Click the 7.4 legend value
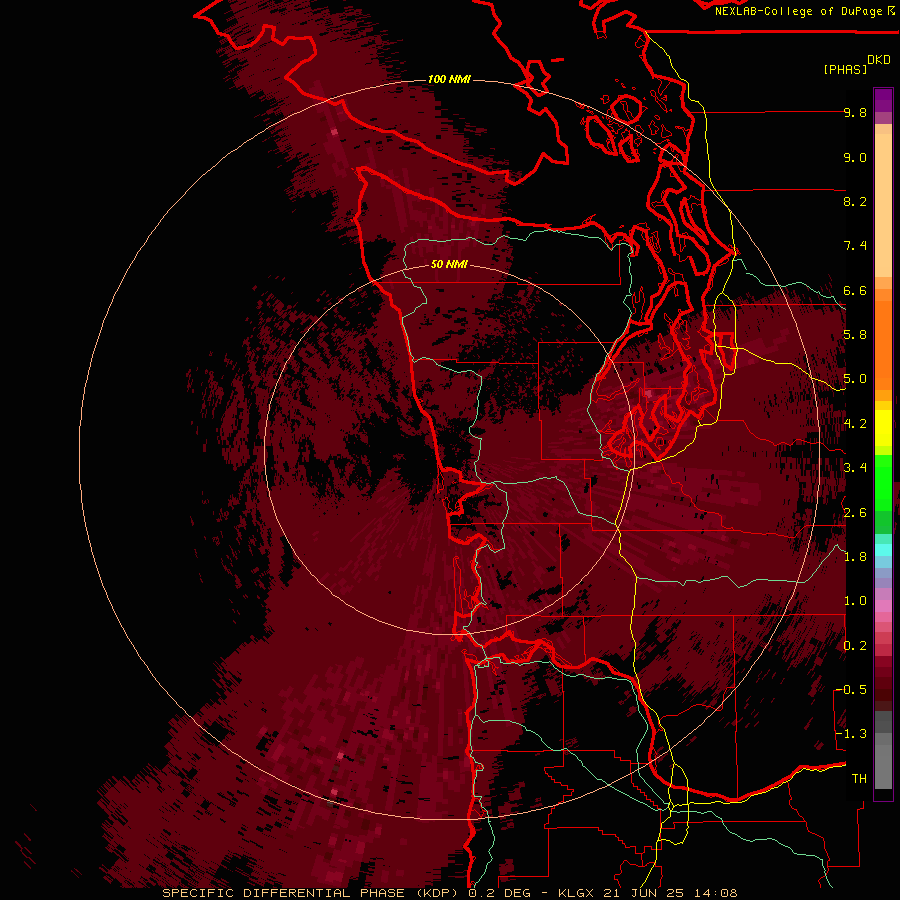This screenshot has width=900, height=900. (x=855, y=246)
